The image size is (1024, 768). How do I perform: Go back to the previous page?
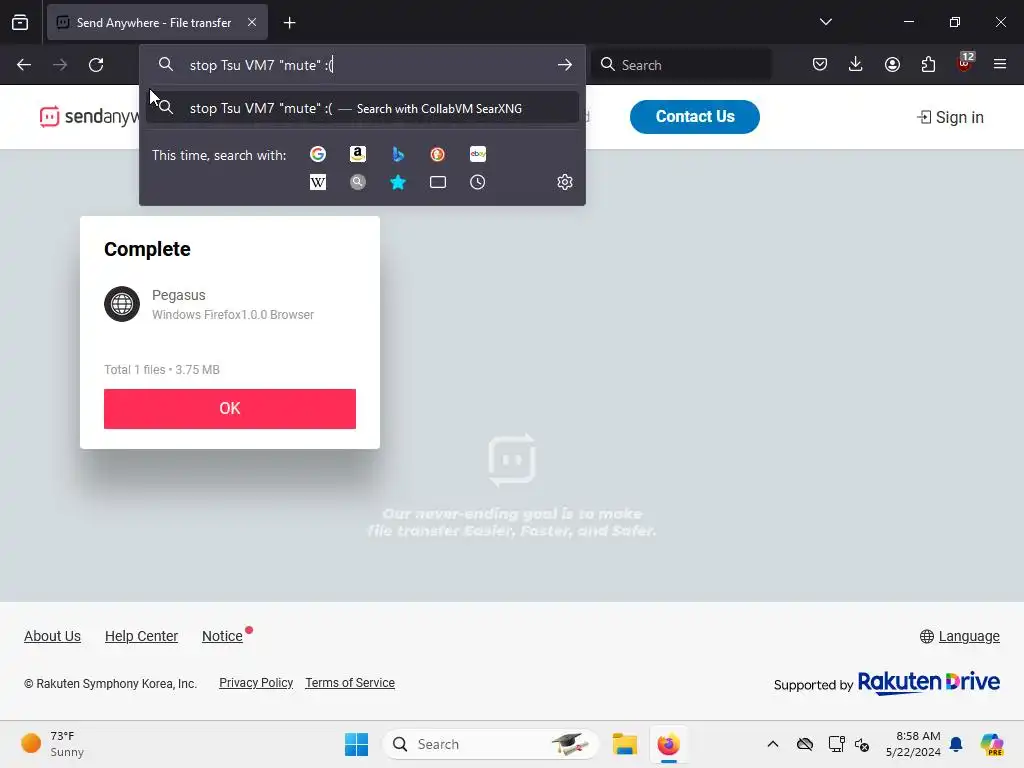pyautogui.click(x=24, y=65)
